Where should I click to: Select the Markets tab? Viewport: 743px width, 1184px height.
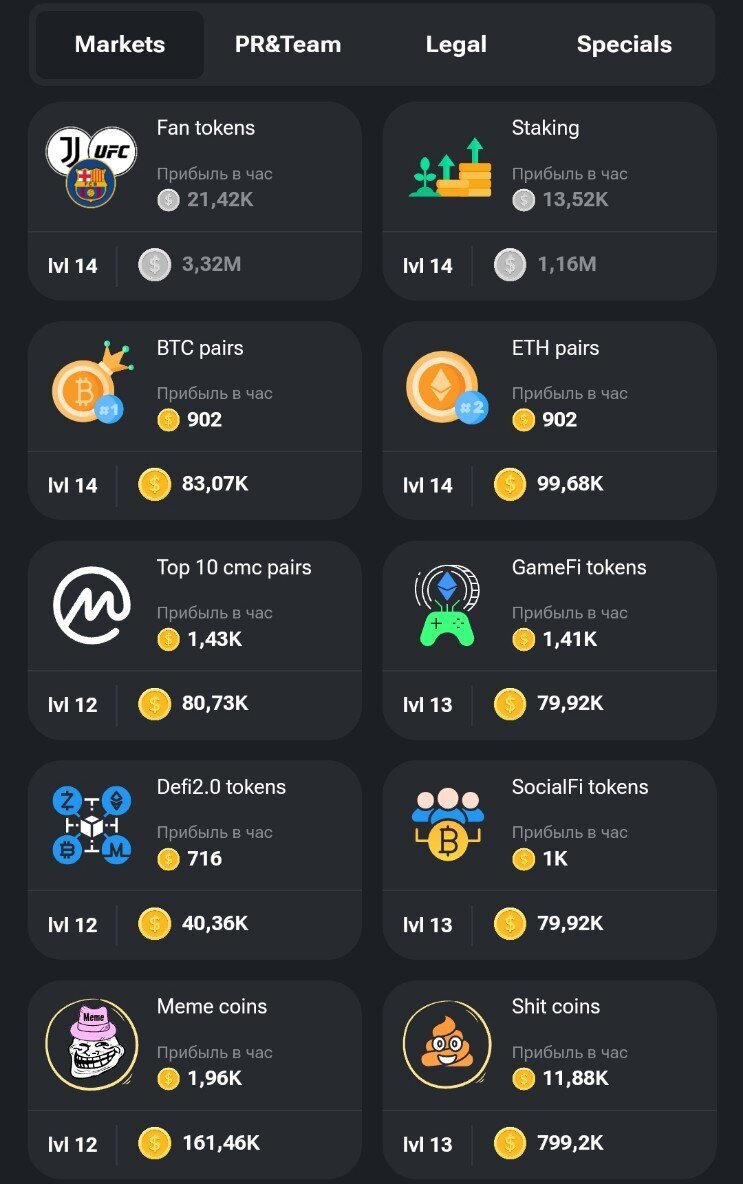coord(120,45)
